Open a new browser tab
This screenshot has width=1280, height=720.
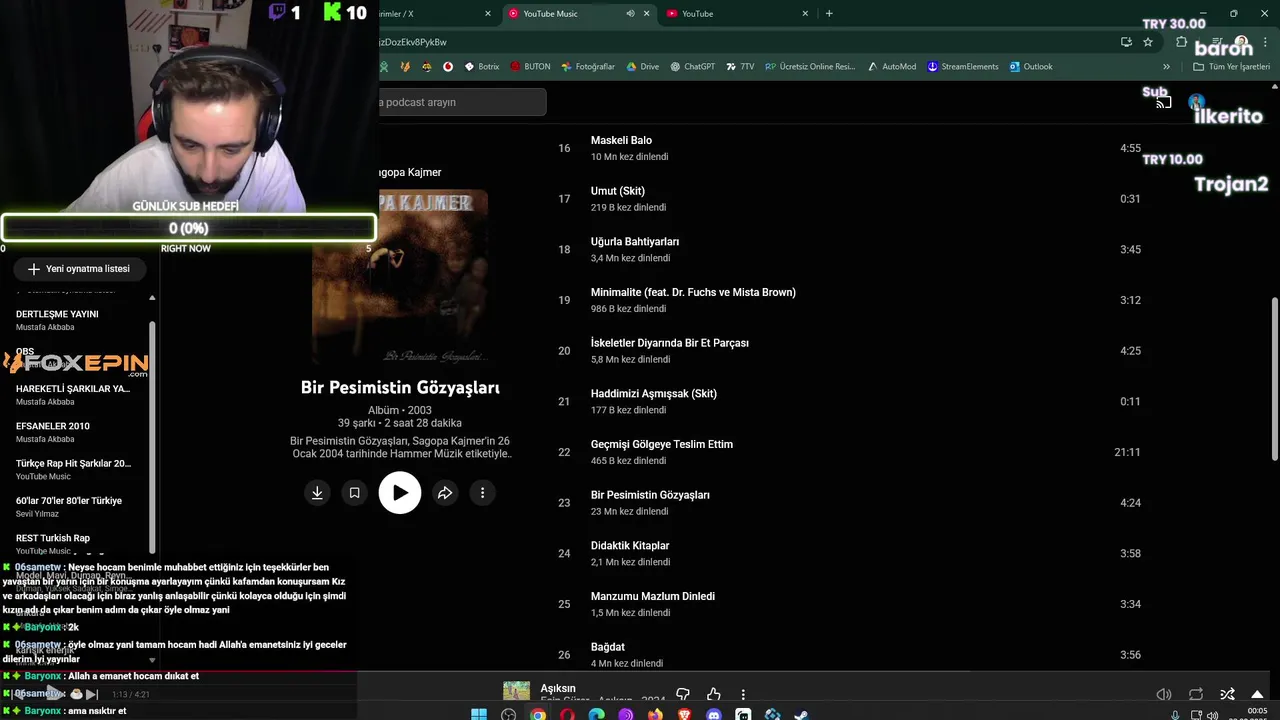pos(829,14)
